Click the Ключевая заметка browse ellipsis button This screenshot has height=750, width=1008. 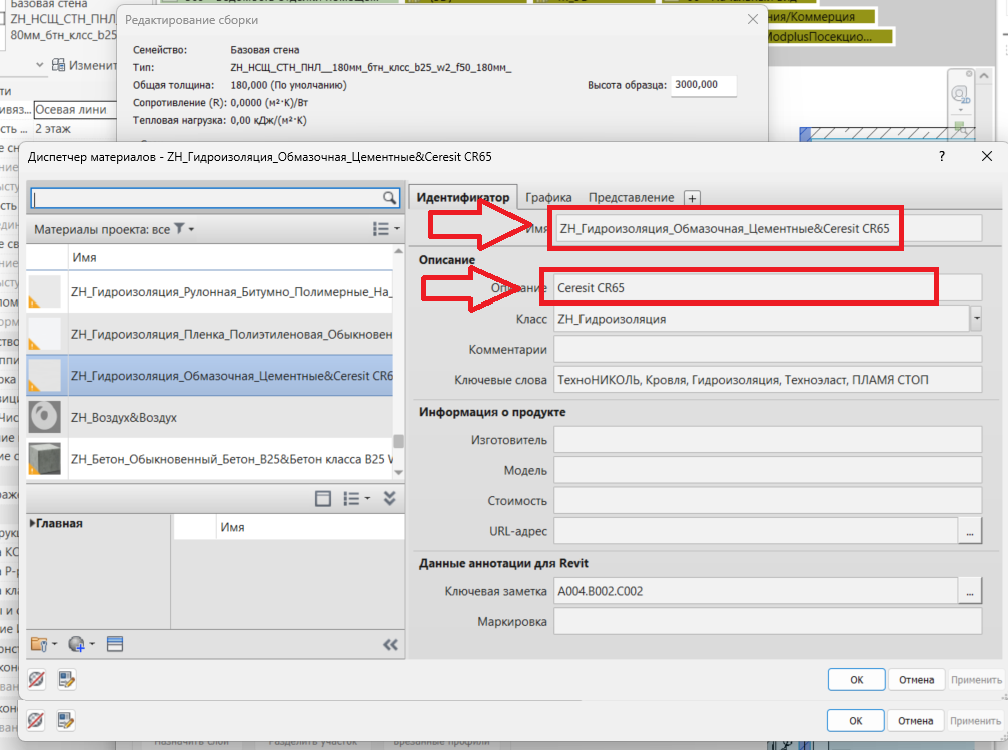969,591
